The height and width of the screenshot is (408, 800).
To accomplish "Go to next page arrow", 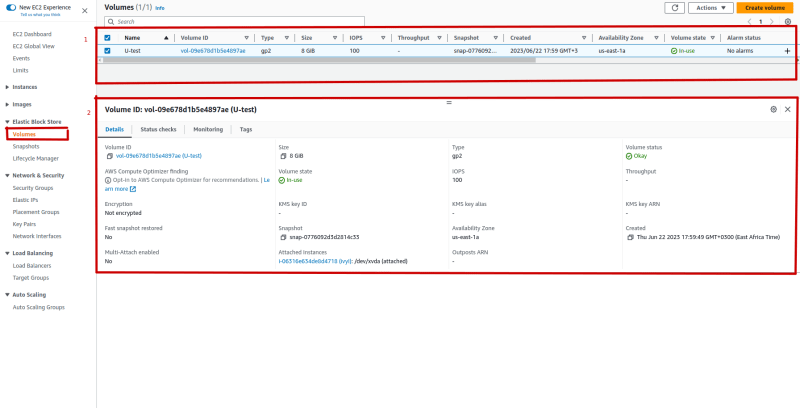I will (771, 21).
